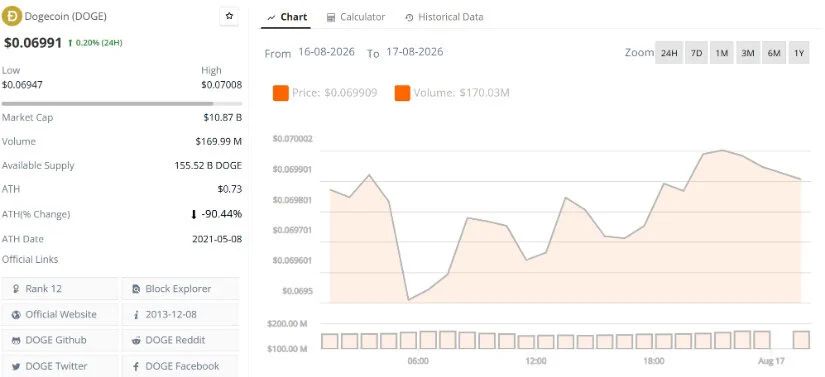Click the Low-High price range bar
This screenshot has width=825, height=377.
tap(122, 104)
